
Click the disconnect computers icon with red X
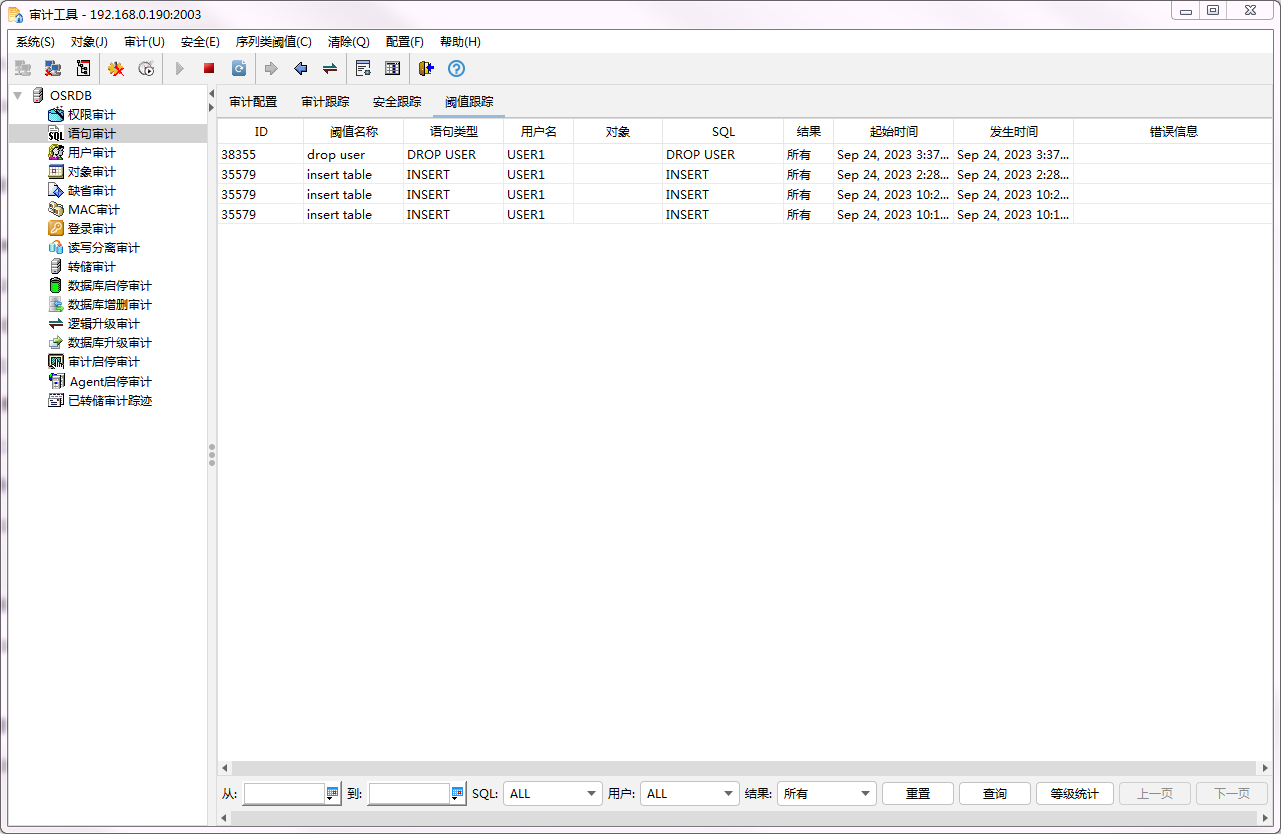coord(53,69)
